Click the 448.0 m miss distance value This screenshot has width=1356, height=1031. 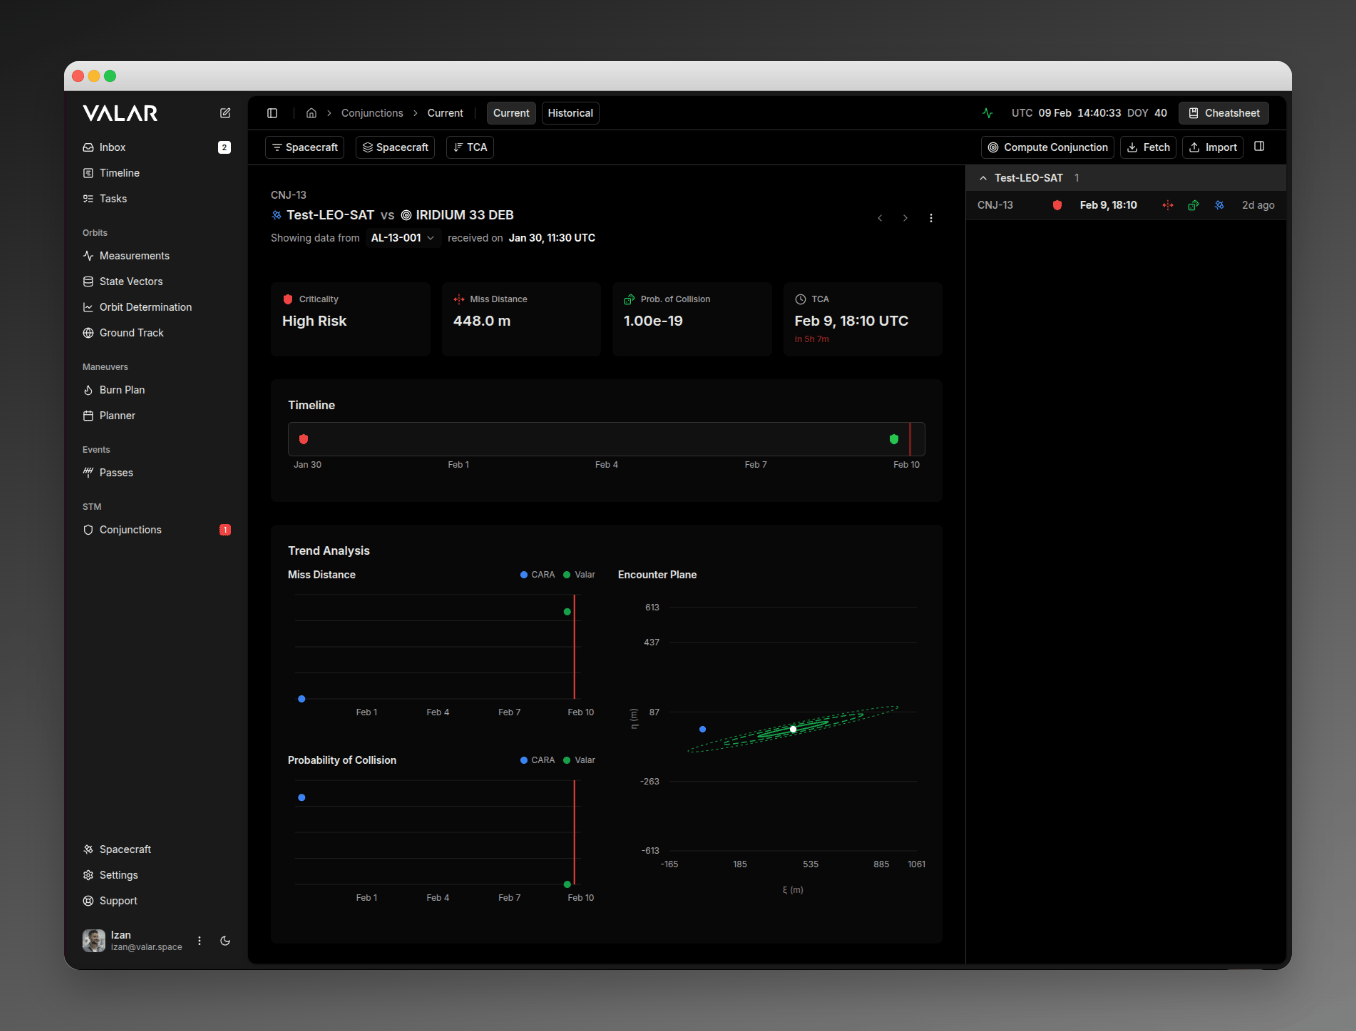(482, 321)
